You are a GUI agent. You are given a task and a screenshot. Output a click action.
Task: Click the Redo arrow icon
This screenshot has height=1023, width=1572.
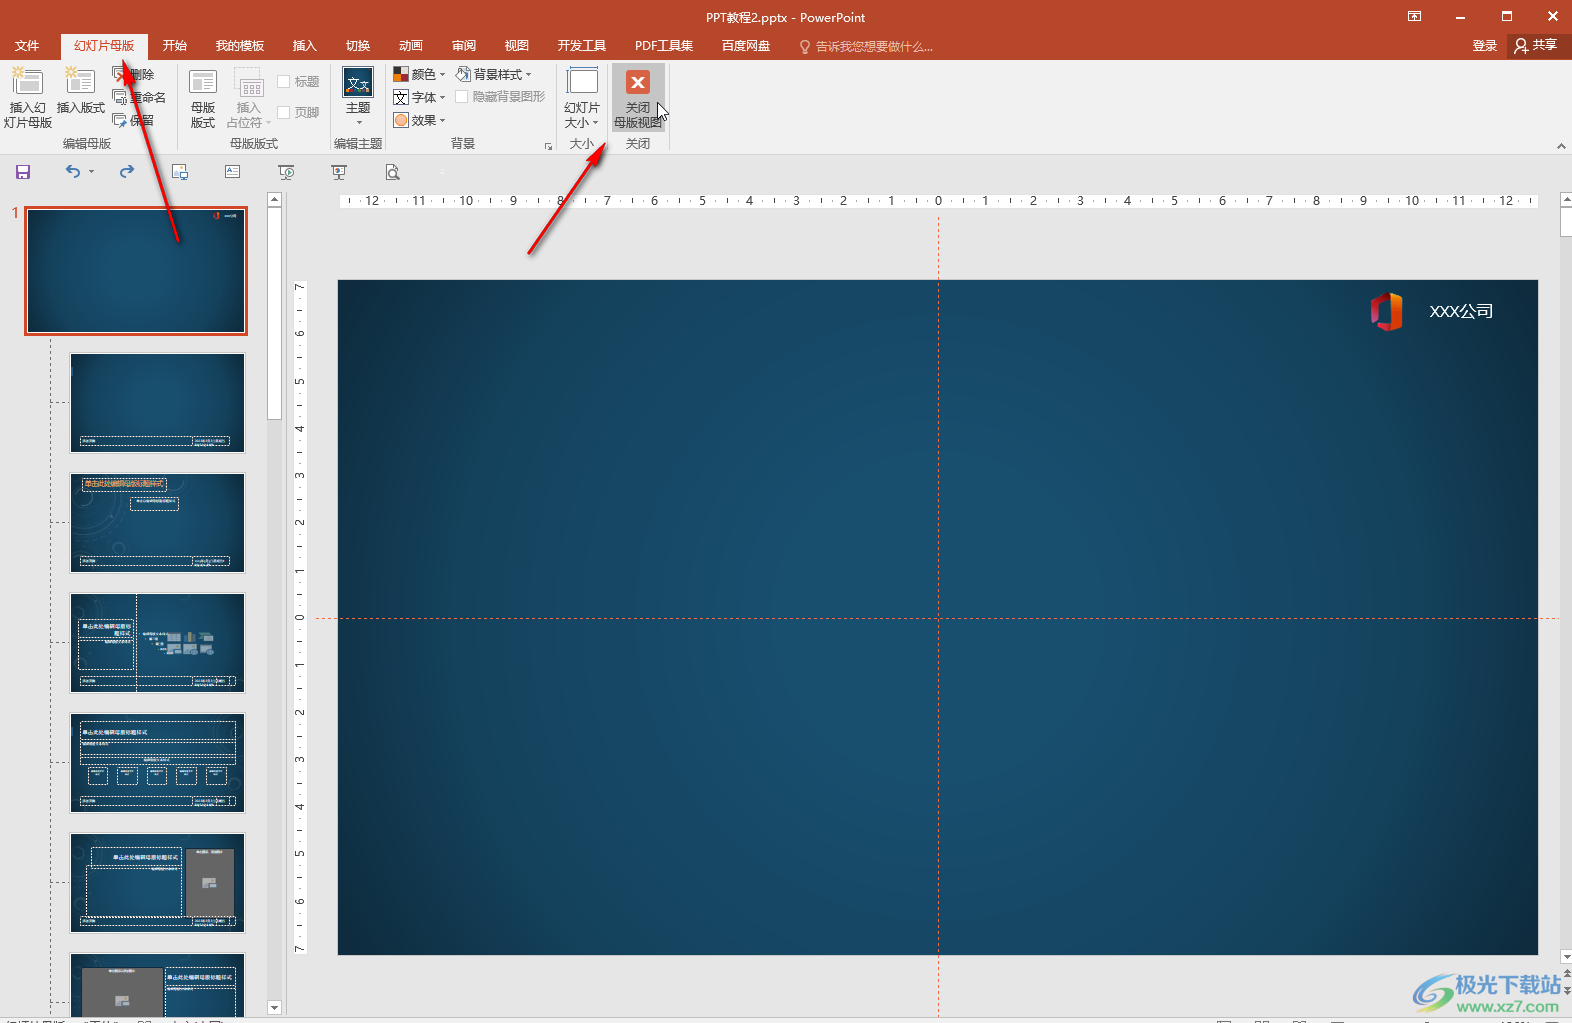tap(127, 172)
